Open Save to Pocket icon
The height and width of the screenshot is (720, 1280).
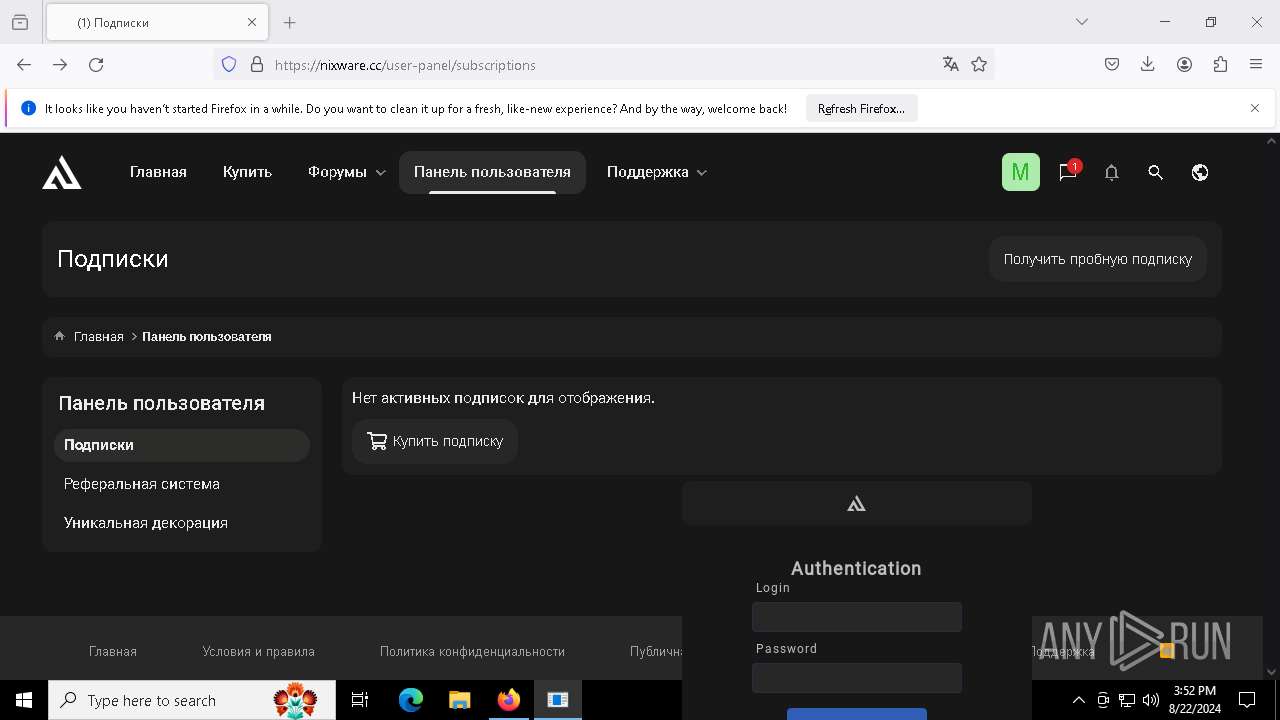pos(1112,64)
